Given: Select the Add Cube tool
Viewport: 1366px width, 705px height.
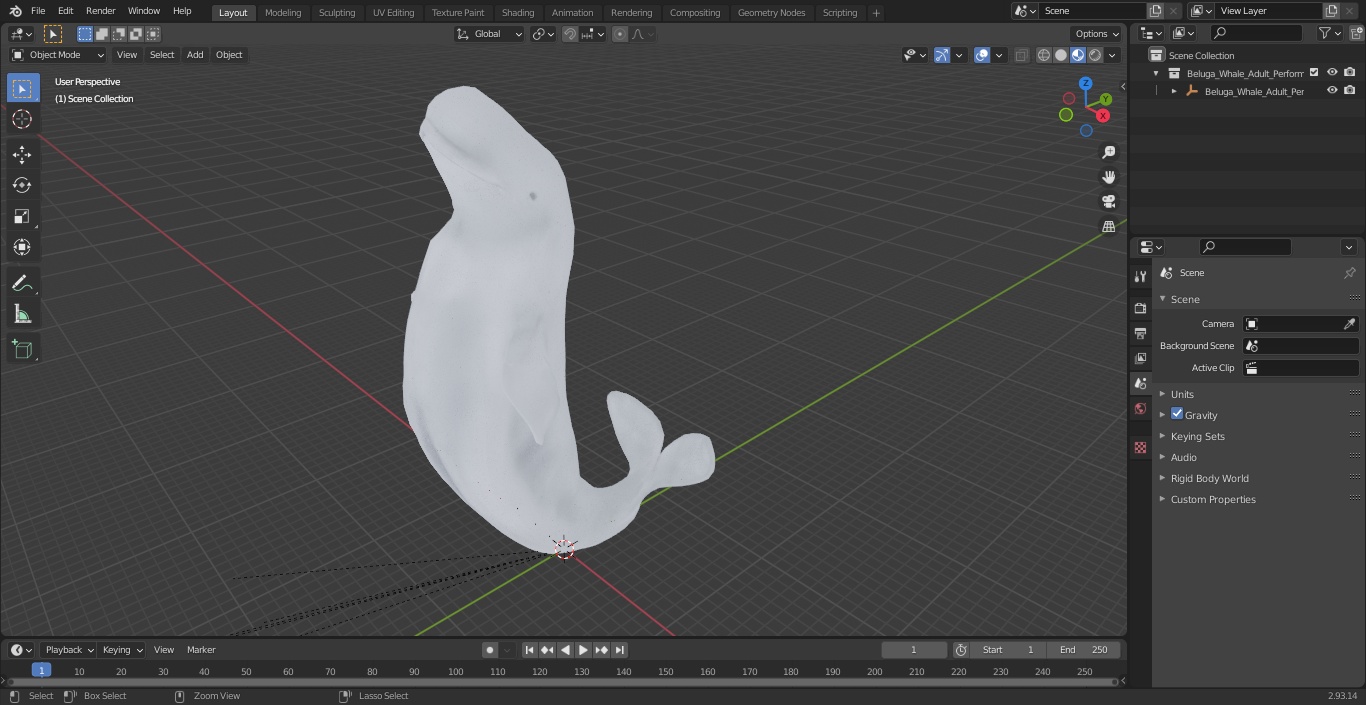Looking at the screenshot, I should pos(22,349).
